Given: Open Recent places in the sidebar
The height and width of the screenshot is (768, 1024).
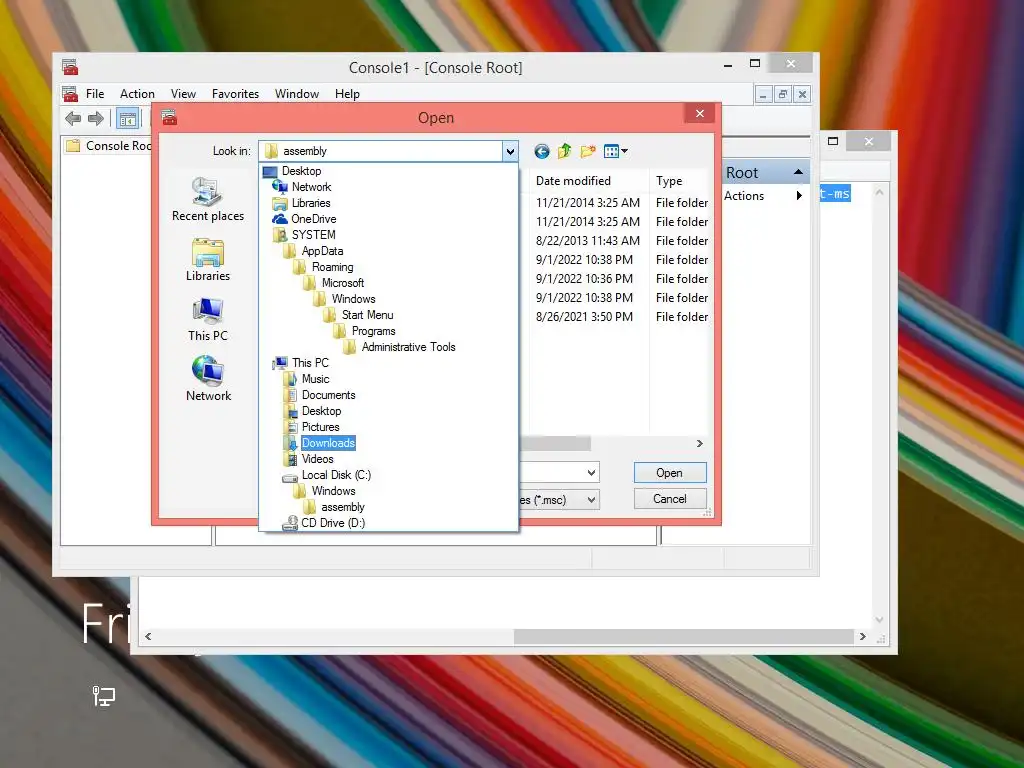Looking at the screenshot, I should tap(208, 200).
